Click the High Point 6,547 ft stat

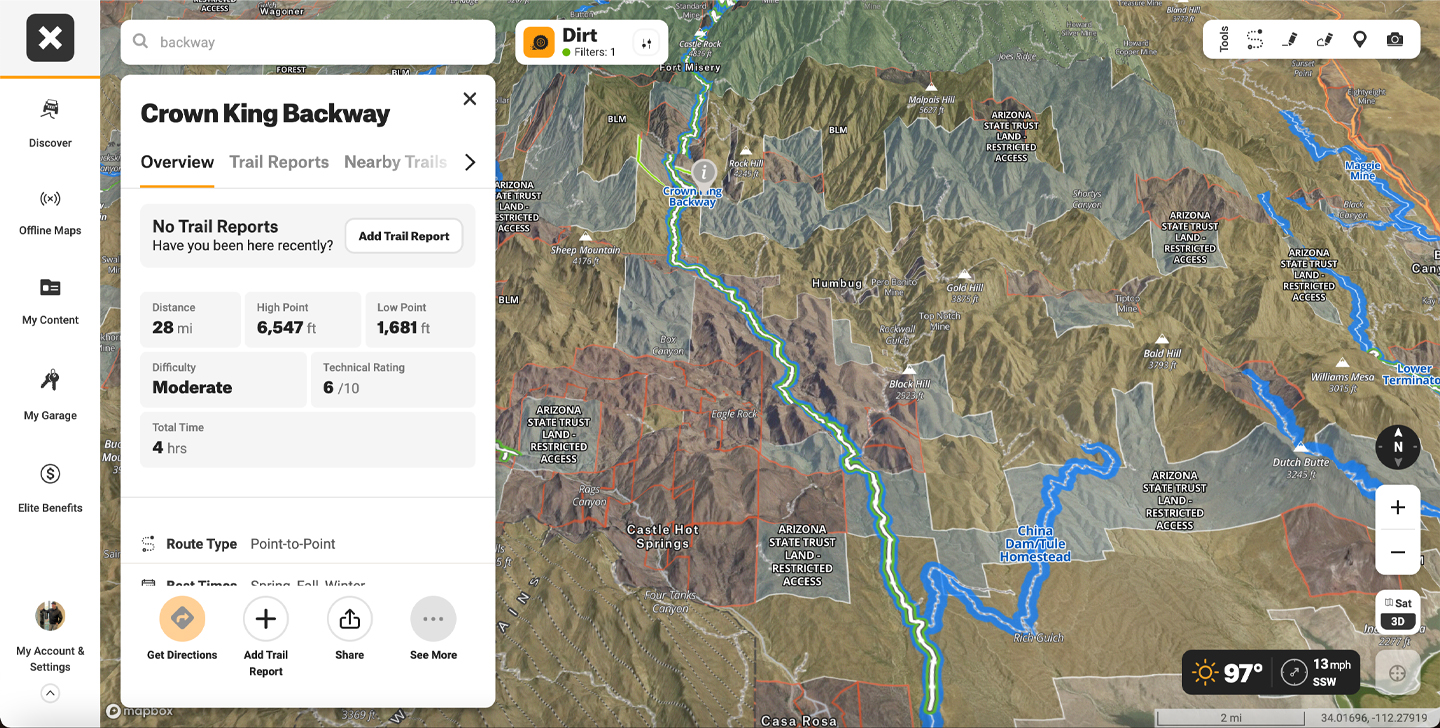tap(303, 319)
